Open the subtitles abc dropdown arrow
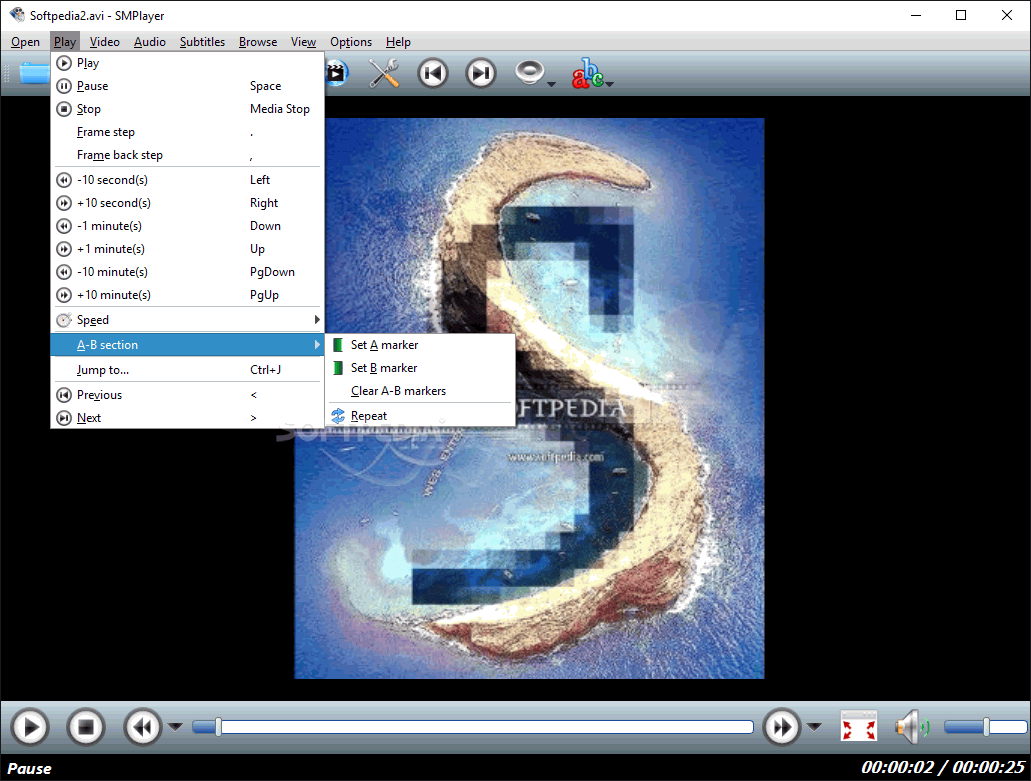Image resolution: width=1031 pixels, height=781 pixels. (610, 84)
